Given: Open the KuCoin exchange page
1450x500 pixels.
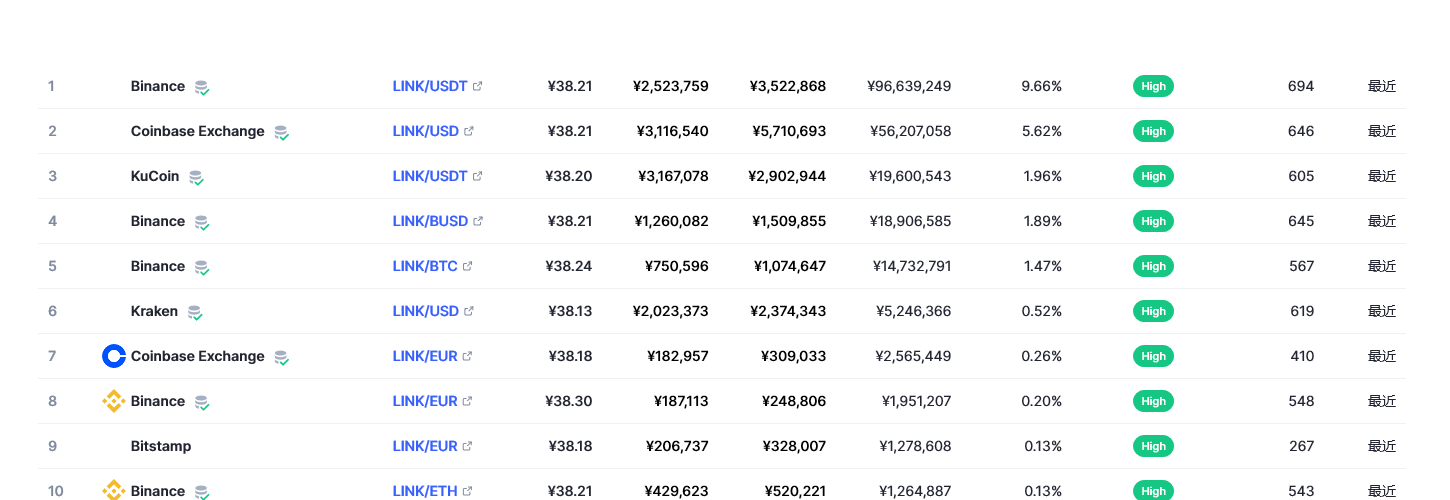Looking at the screenshot, I should [155, 176].
